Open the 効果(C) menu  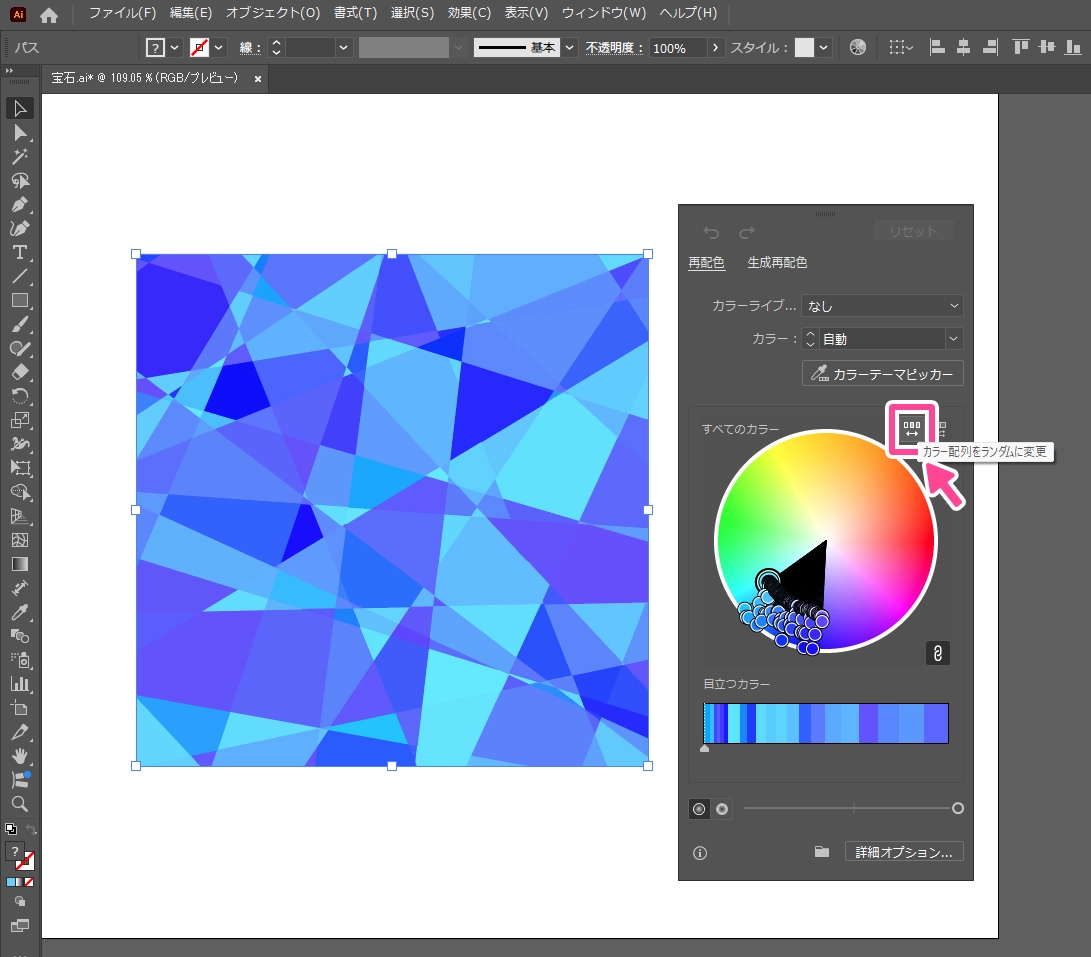[x=469, y=13]
